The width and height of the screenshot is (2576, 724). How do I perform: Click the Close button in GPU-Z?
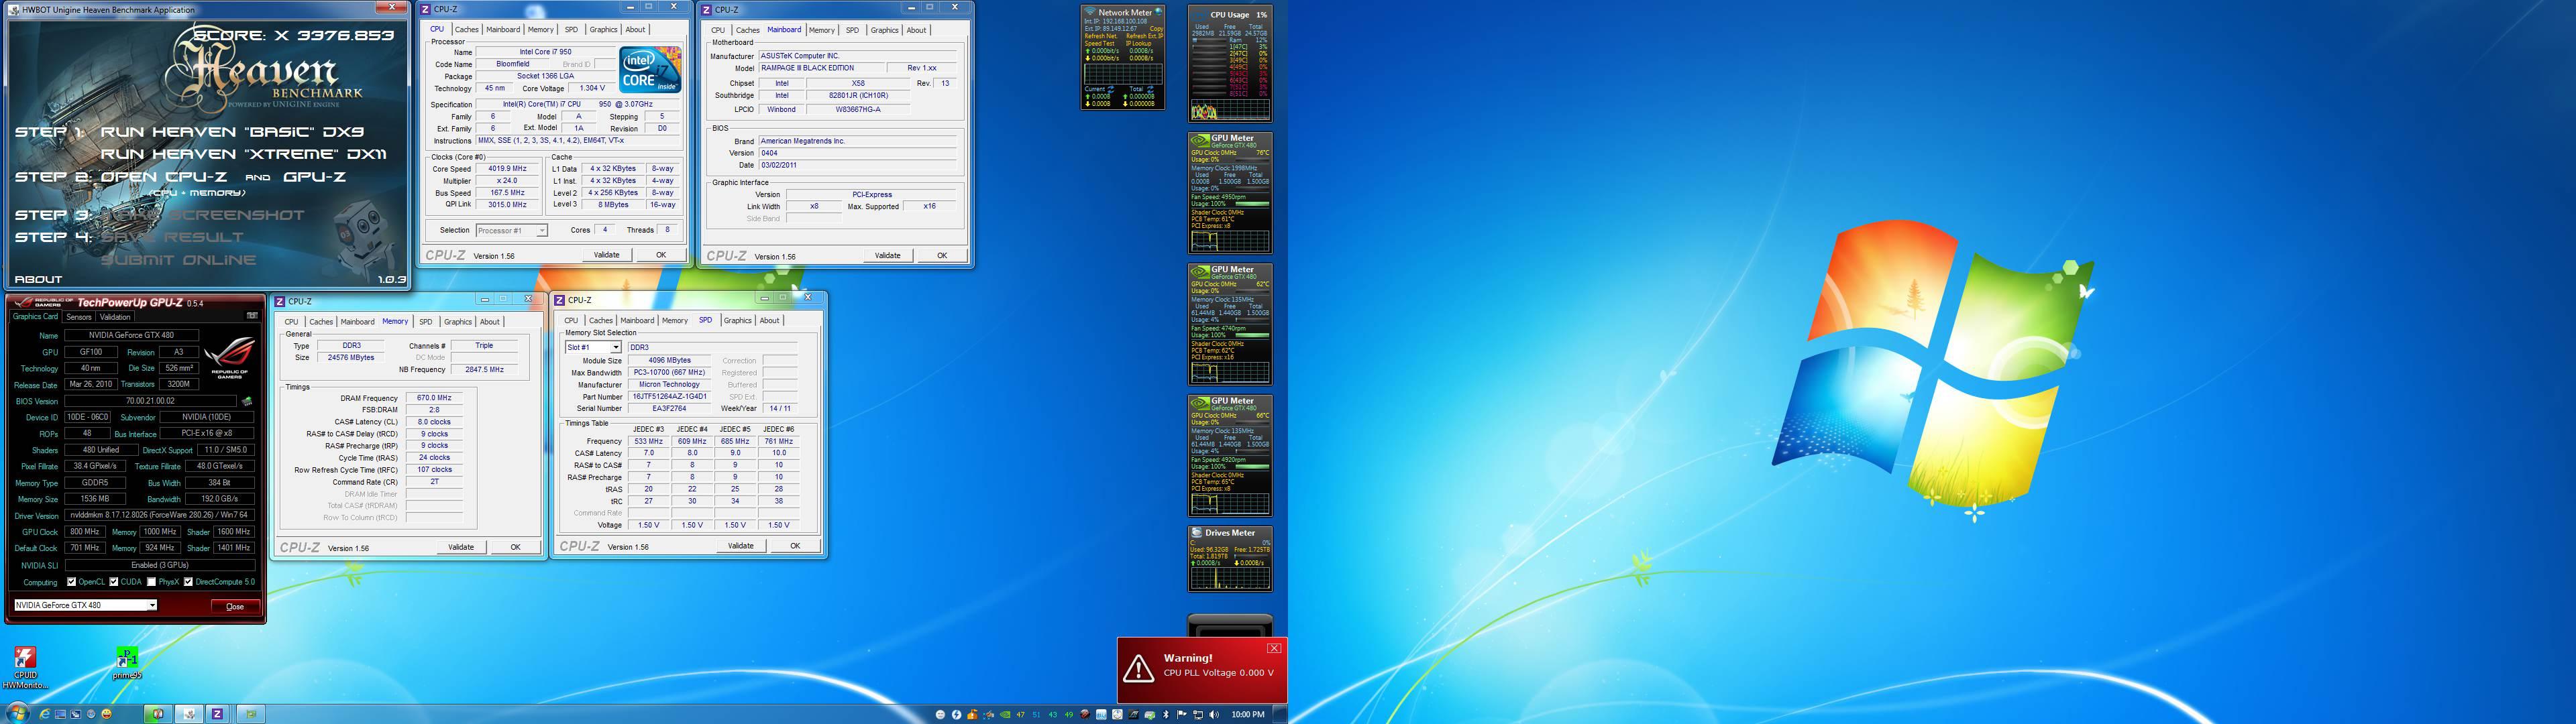235,606
